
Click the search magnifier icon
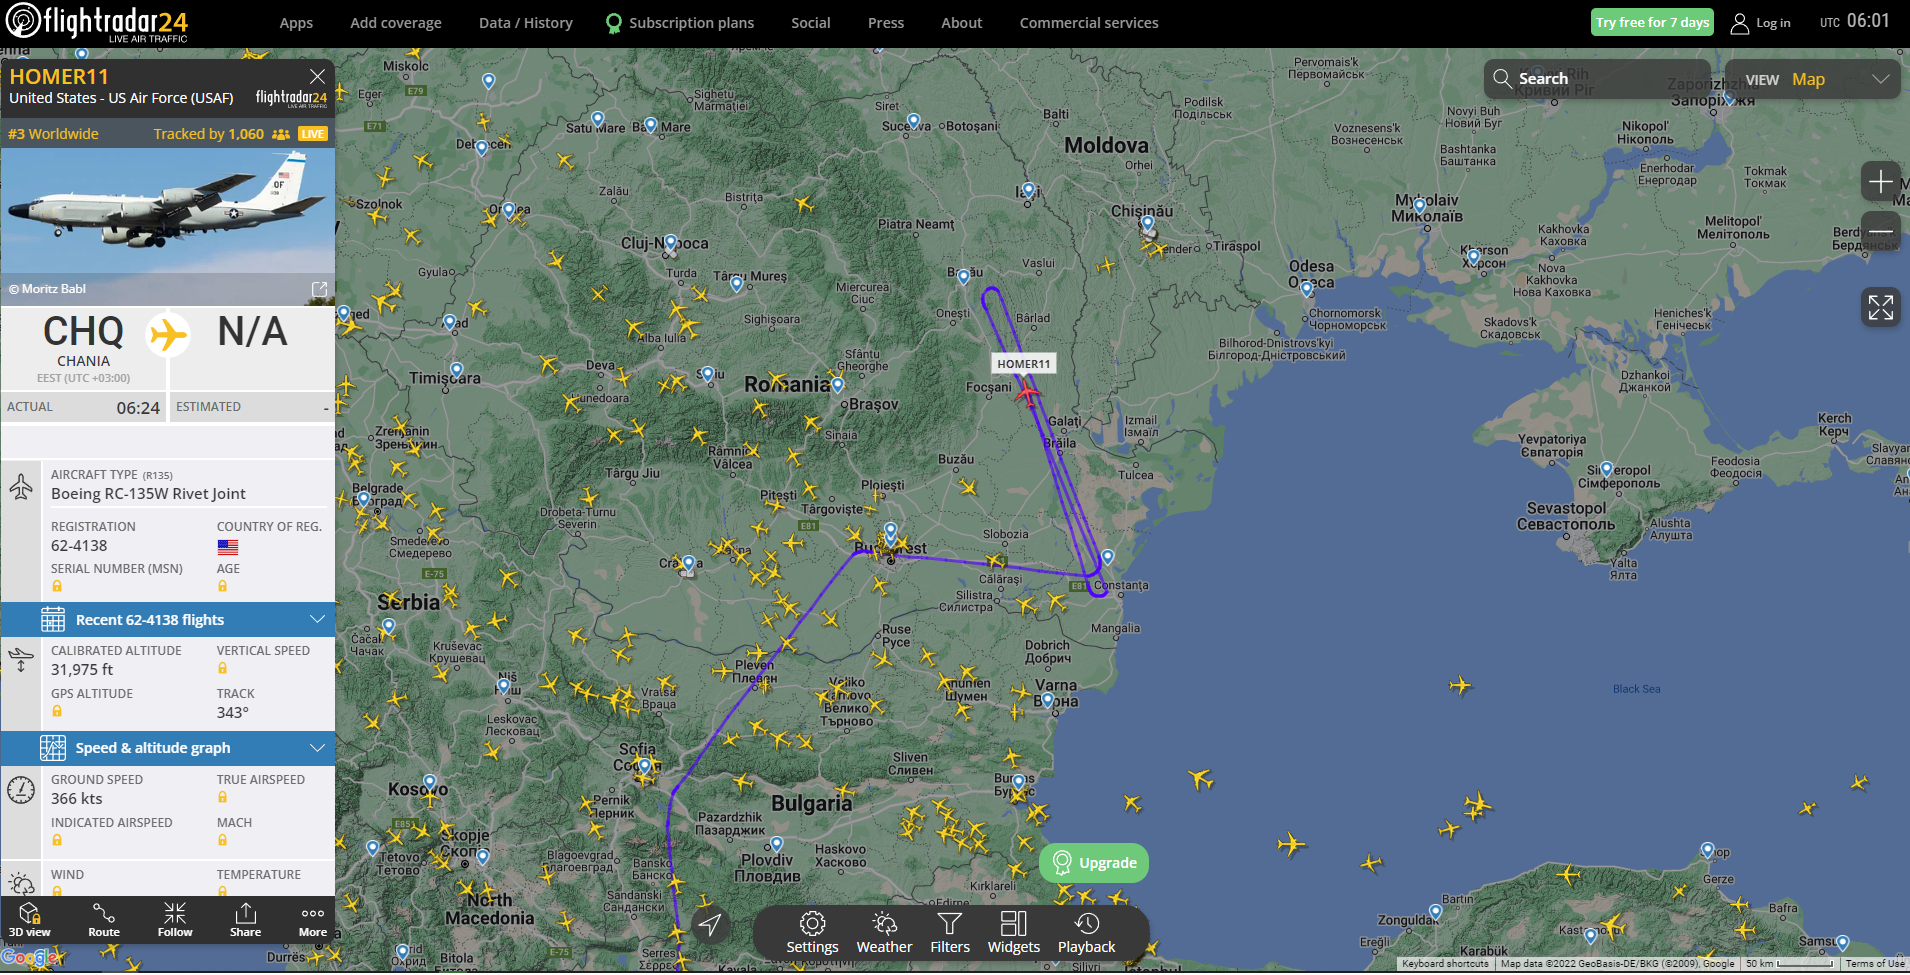pyautogui.click(x=1502, y=78)
